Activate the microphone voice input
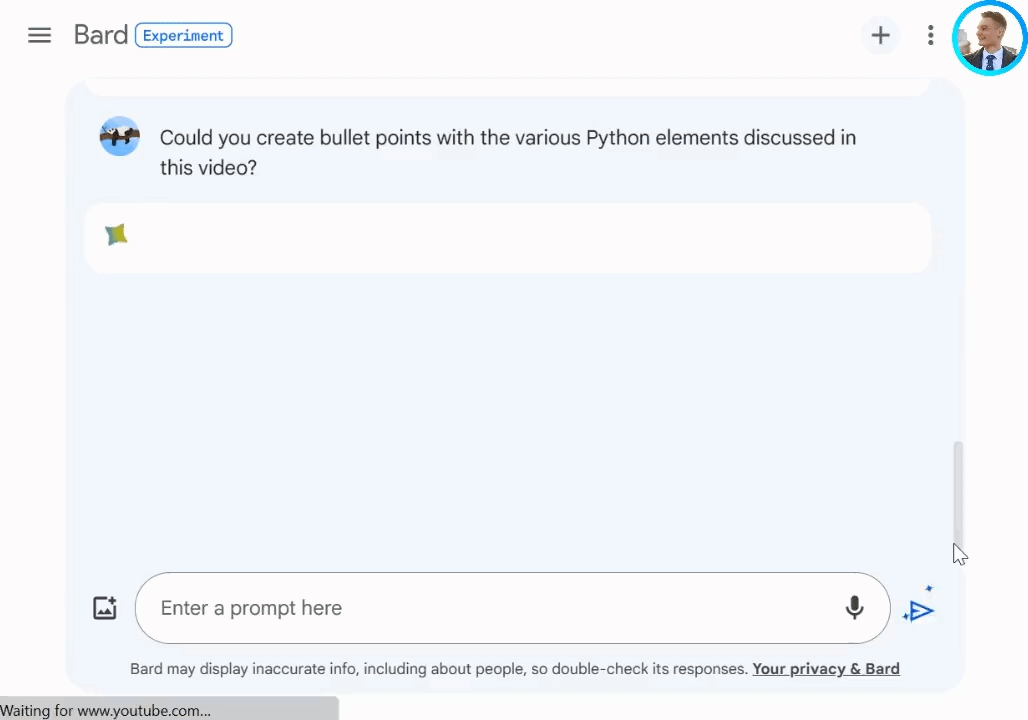Image resolution: width=1028 pixels, height=720 pixels. coord(854,608)
